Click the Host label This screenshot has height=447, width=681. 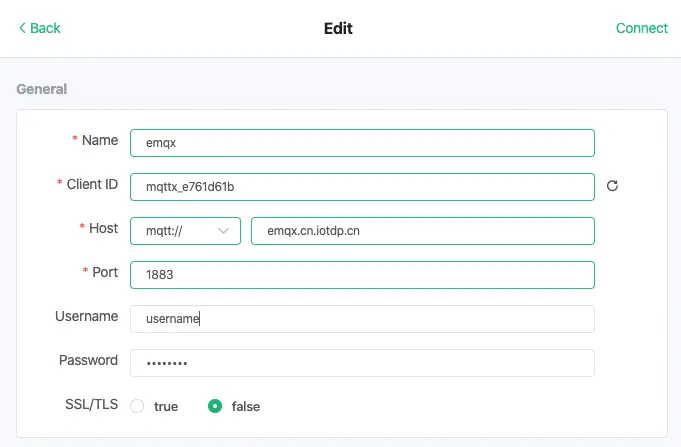(x=103, y=228)
